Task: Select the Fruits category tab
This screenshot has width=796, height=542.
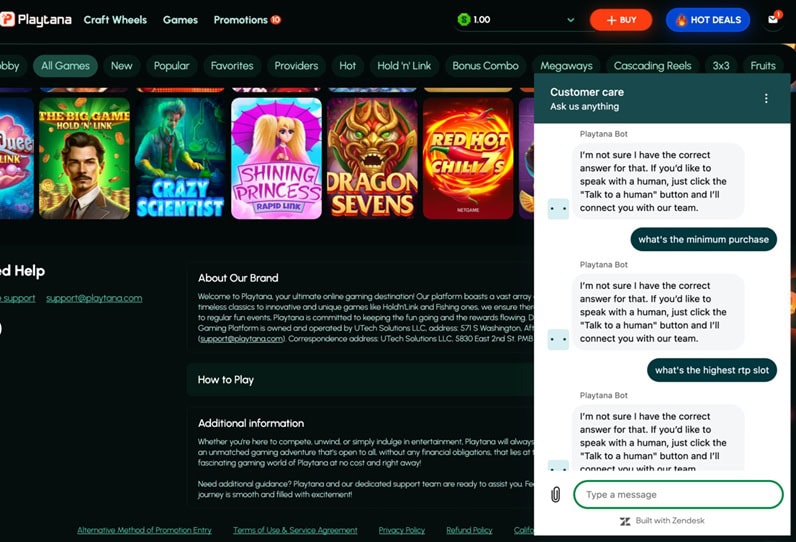Action: pyautogui.click(x=763, y=66)
